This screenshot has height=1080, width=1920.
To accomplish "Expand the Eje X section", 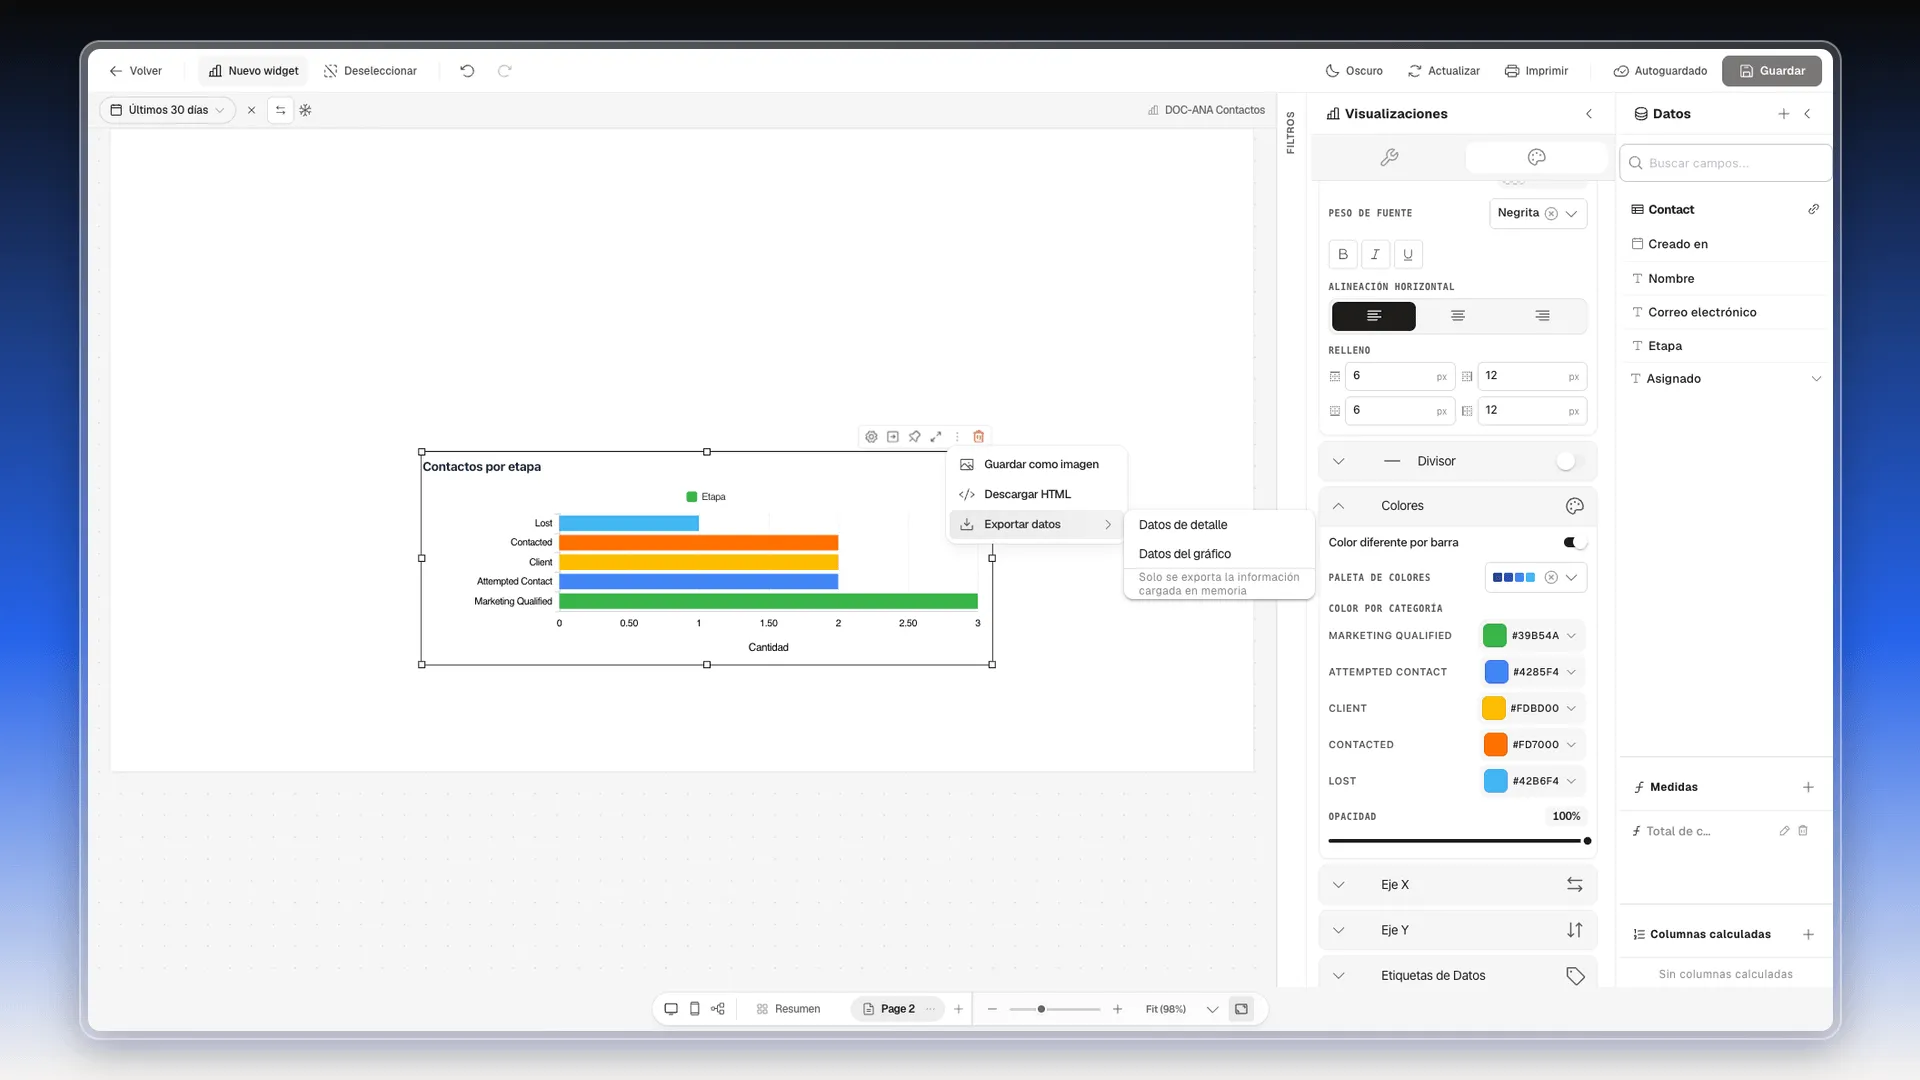I will [1338, 885].
